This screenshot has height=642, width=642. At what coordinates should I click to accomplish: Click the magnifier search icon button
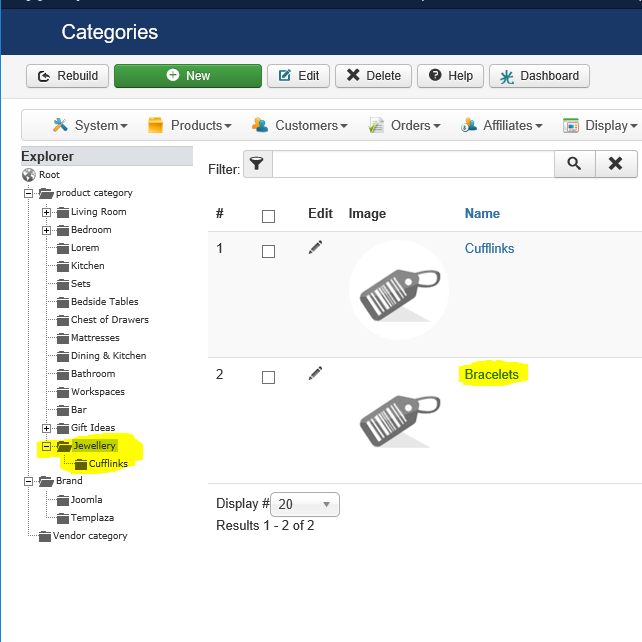[574, 164]
